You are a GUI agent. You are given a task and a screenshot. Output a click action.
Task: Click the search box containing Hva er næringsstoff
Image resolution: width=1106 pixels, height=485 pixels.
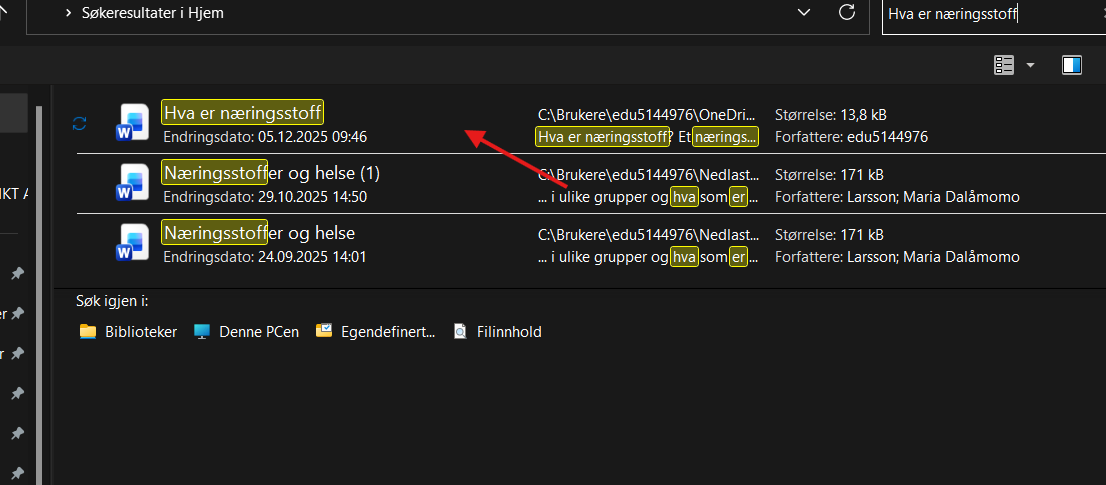tap(990, 14)
